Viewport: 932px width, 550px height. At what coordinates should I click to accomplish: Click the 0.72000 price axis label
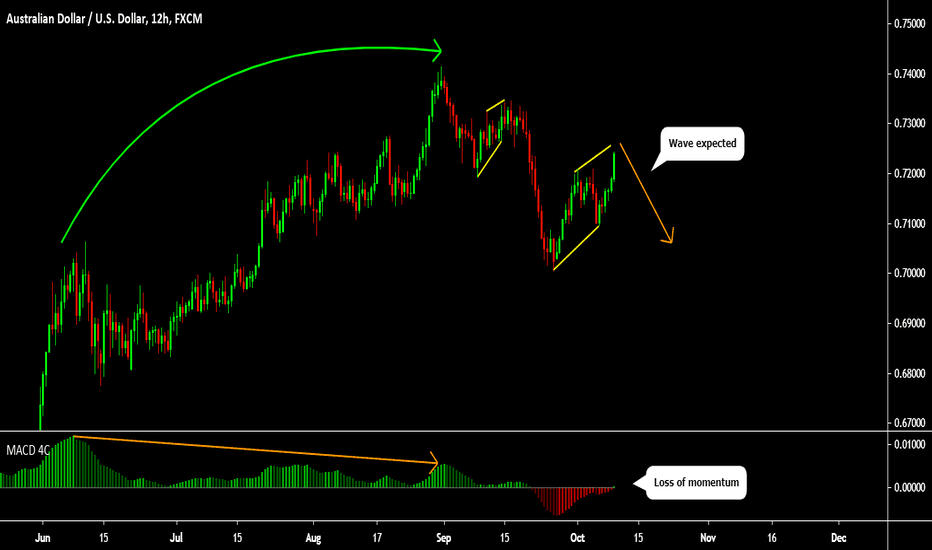click(909, 174)
